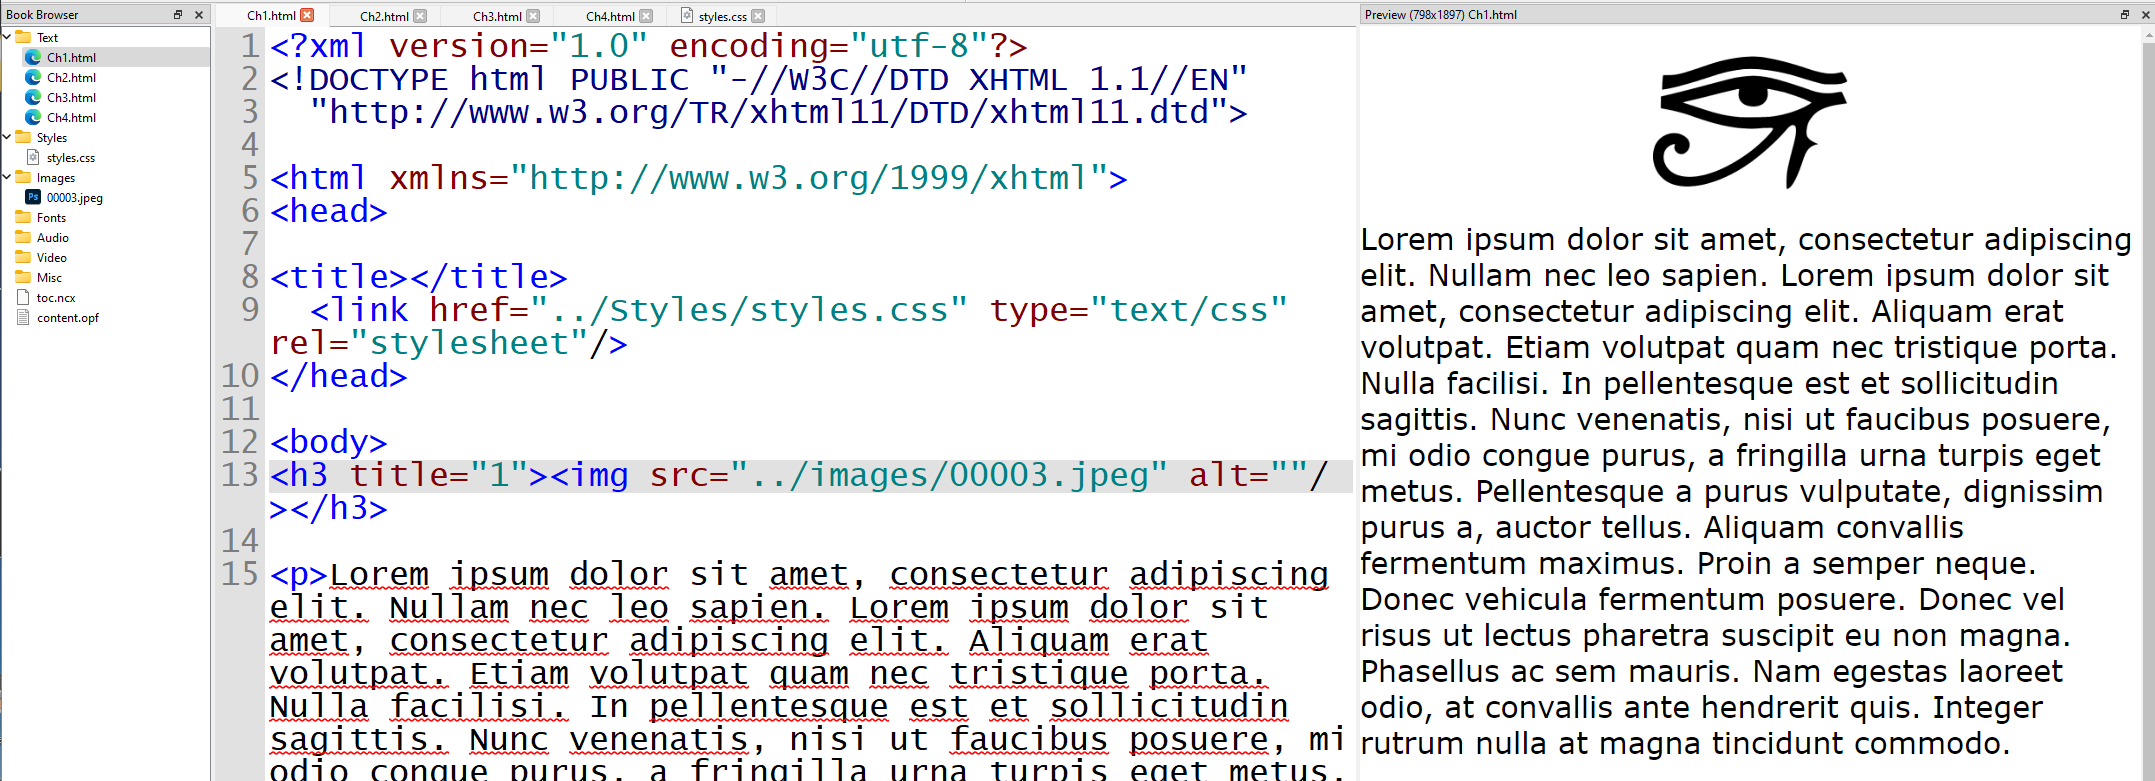Click the Images folder icon in Book Browser
Screen dimensions: 2155x781
(x=23, y=177)
